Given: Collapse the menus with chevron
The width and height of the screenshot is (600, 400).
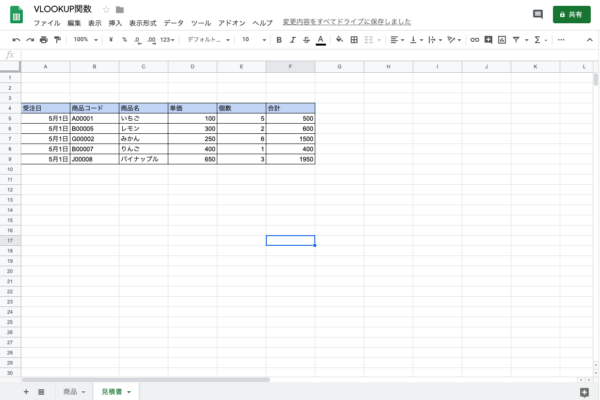Looking at the screenshot, I should (x=589, y=39).
